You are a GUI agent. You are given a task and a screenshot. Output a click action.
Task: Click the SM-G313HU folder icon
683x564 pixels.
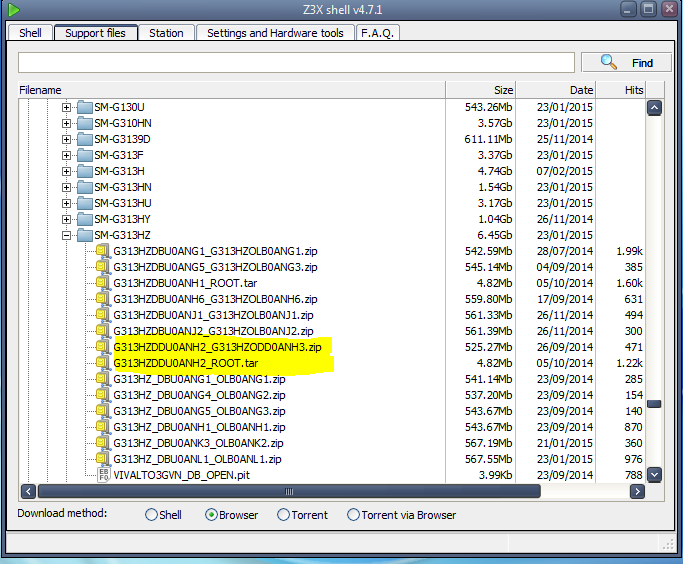(85, 203)
